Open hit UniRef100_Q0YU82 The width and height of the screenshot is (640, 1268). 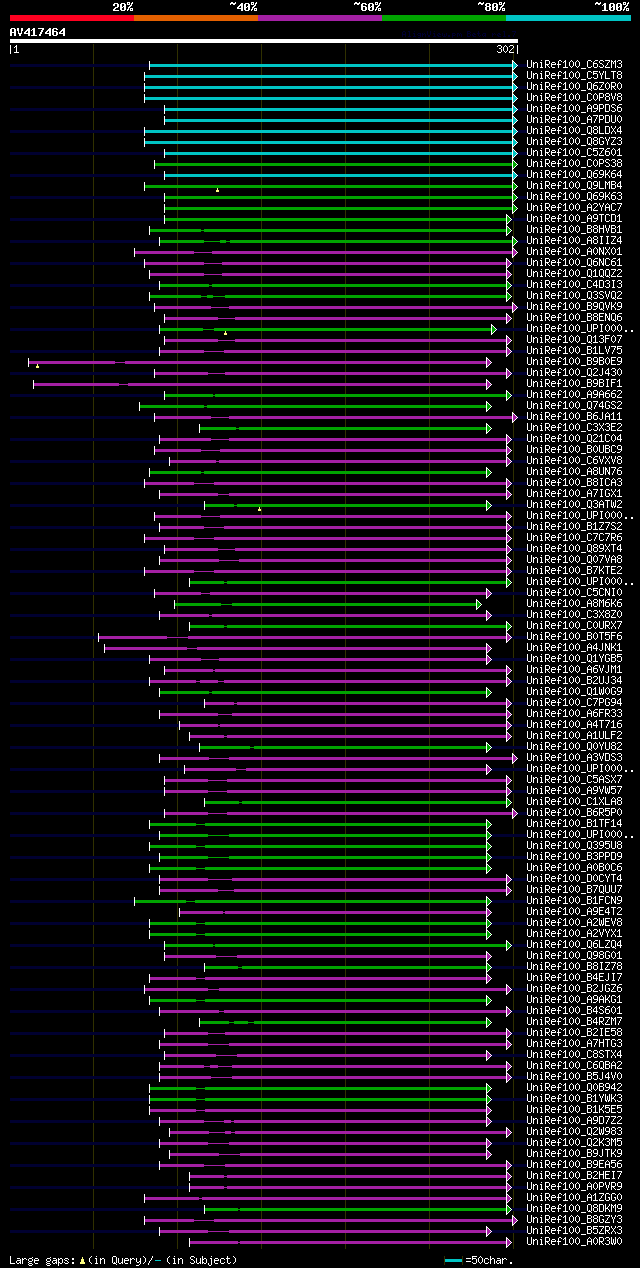pyautogui.click(x=574, y=746)
